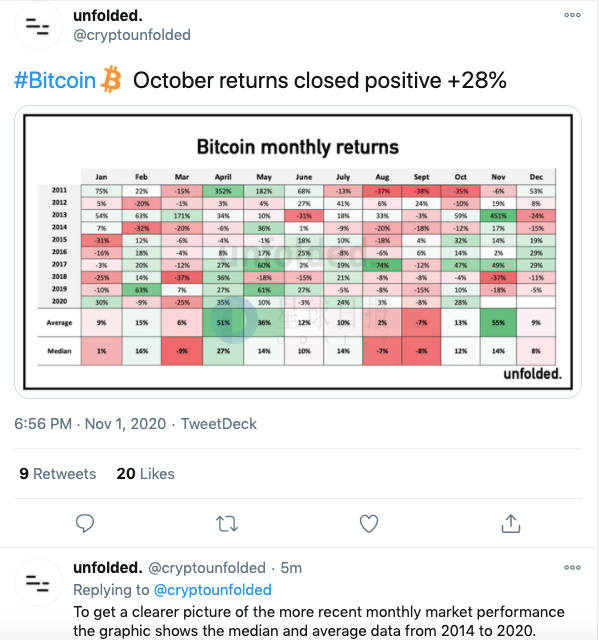This screenshot has height=640, width=599.
Task: Open main tweet's three-dot more menu
Action: (x=572, y=15)
